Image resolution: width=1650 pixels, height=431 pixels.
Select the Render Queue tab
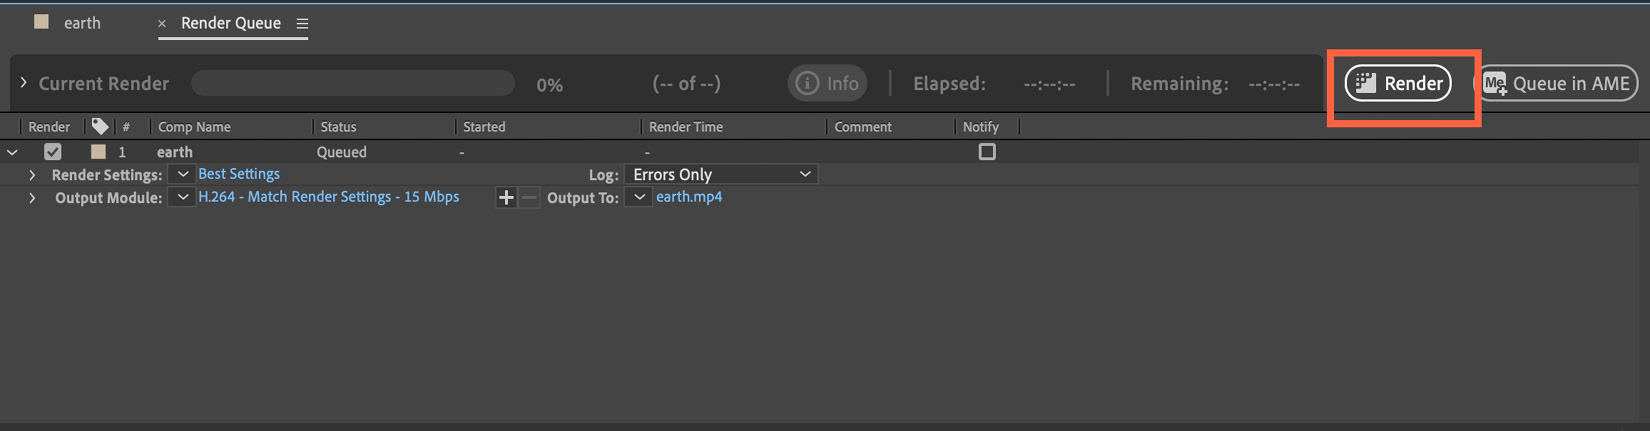click(231, 23)
